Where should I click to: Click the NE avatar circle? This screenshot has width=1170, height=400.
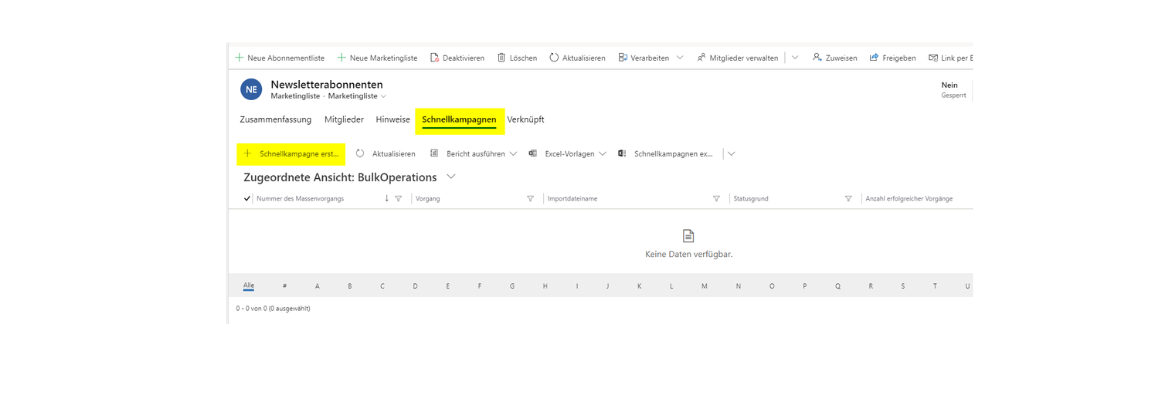(x=251, y=89)
